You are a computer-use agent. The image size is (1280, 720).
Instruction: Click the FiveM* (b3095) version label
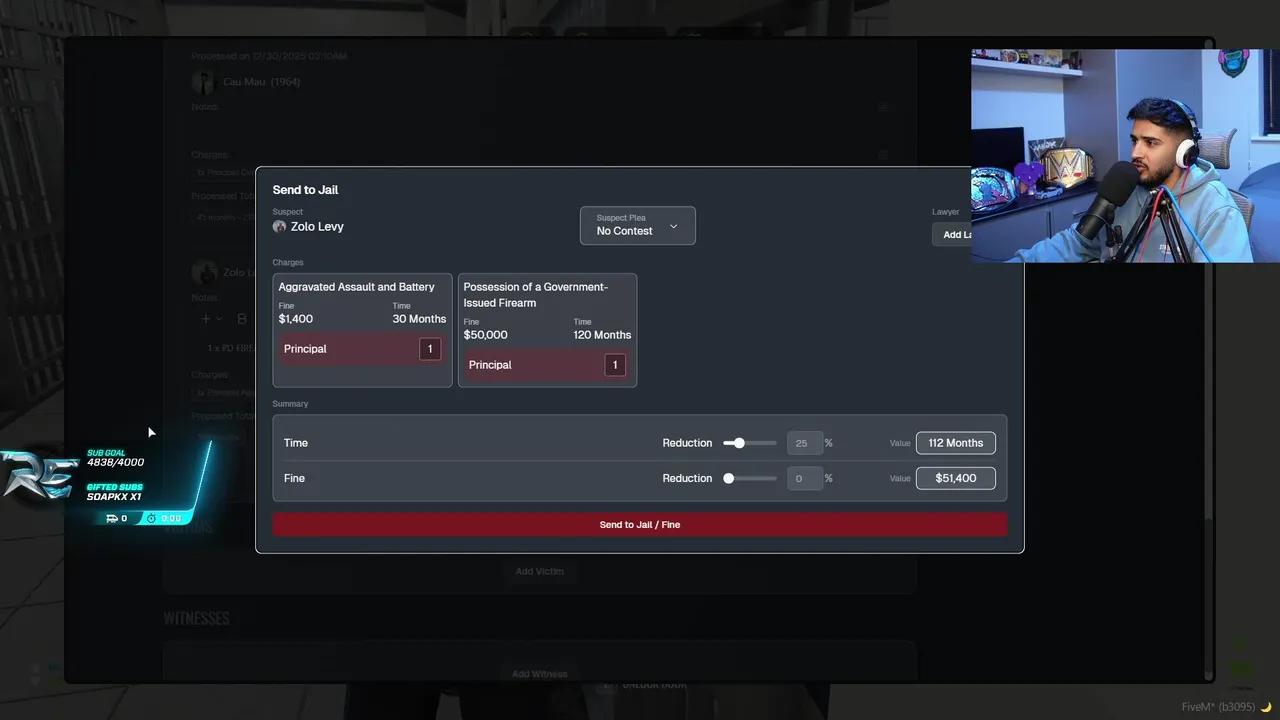[x=1218, y=707]
